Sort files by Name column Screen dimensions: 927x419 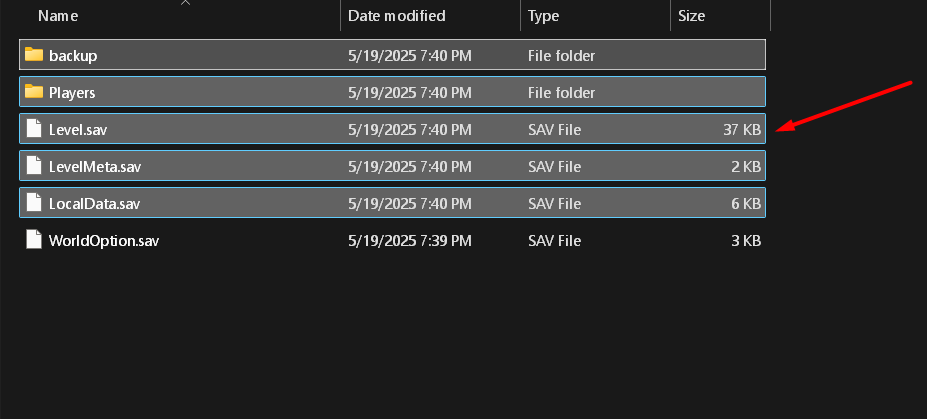click(58, 16)
